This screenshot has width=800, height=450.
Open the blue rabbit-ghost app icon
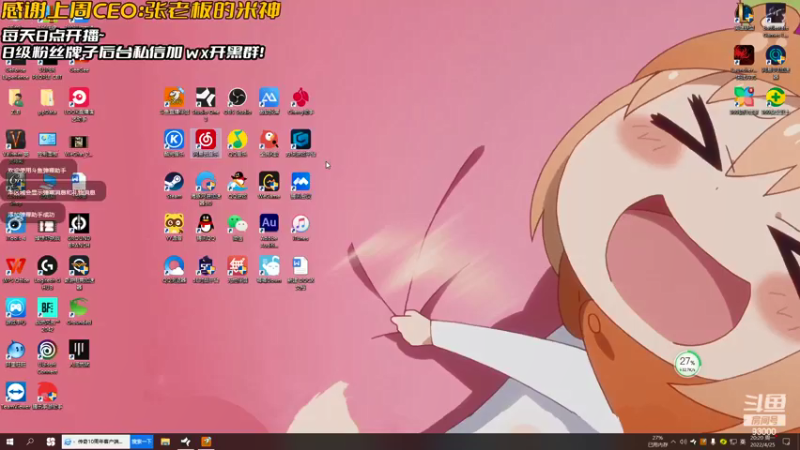coord(269,266)
